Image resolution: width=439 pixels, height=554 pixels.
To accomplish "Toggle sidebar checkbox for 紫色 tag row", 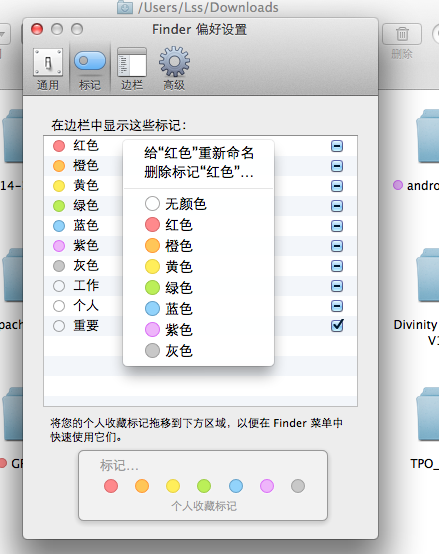I will 337,246.
